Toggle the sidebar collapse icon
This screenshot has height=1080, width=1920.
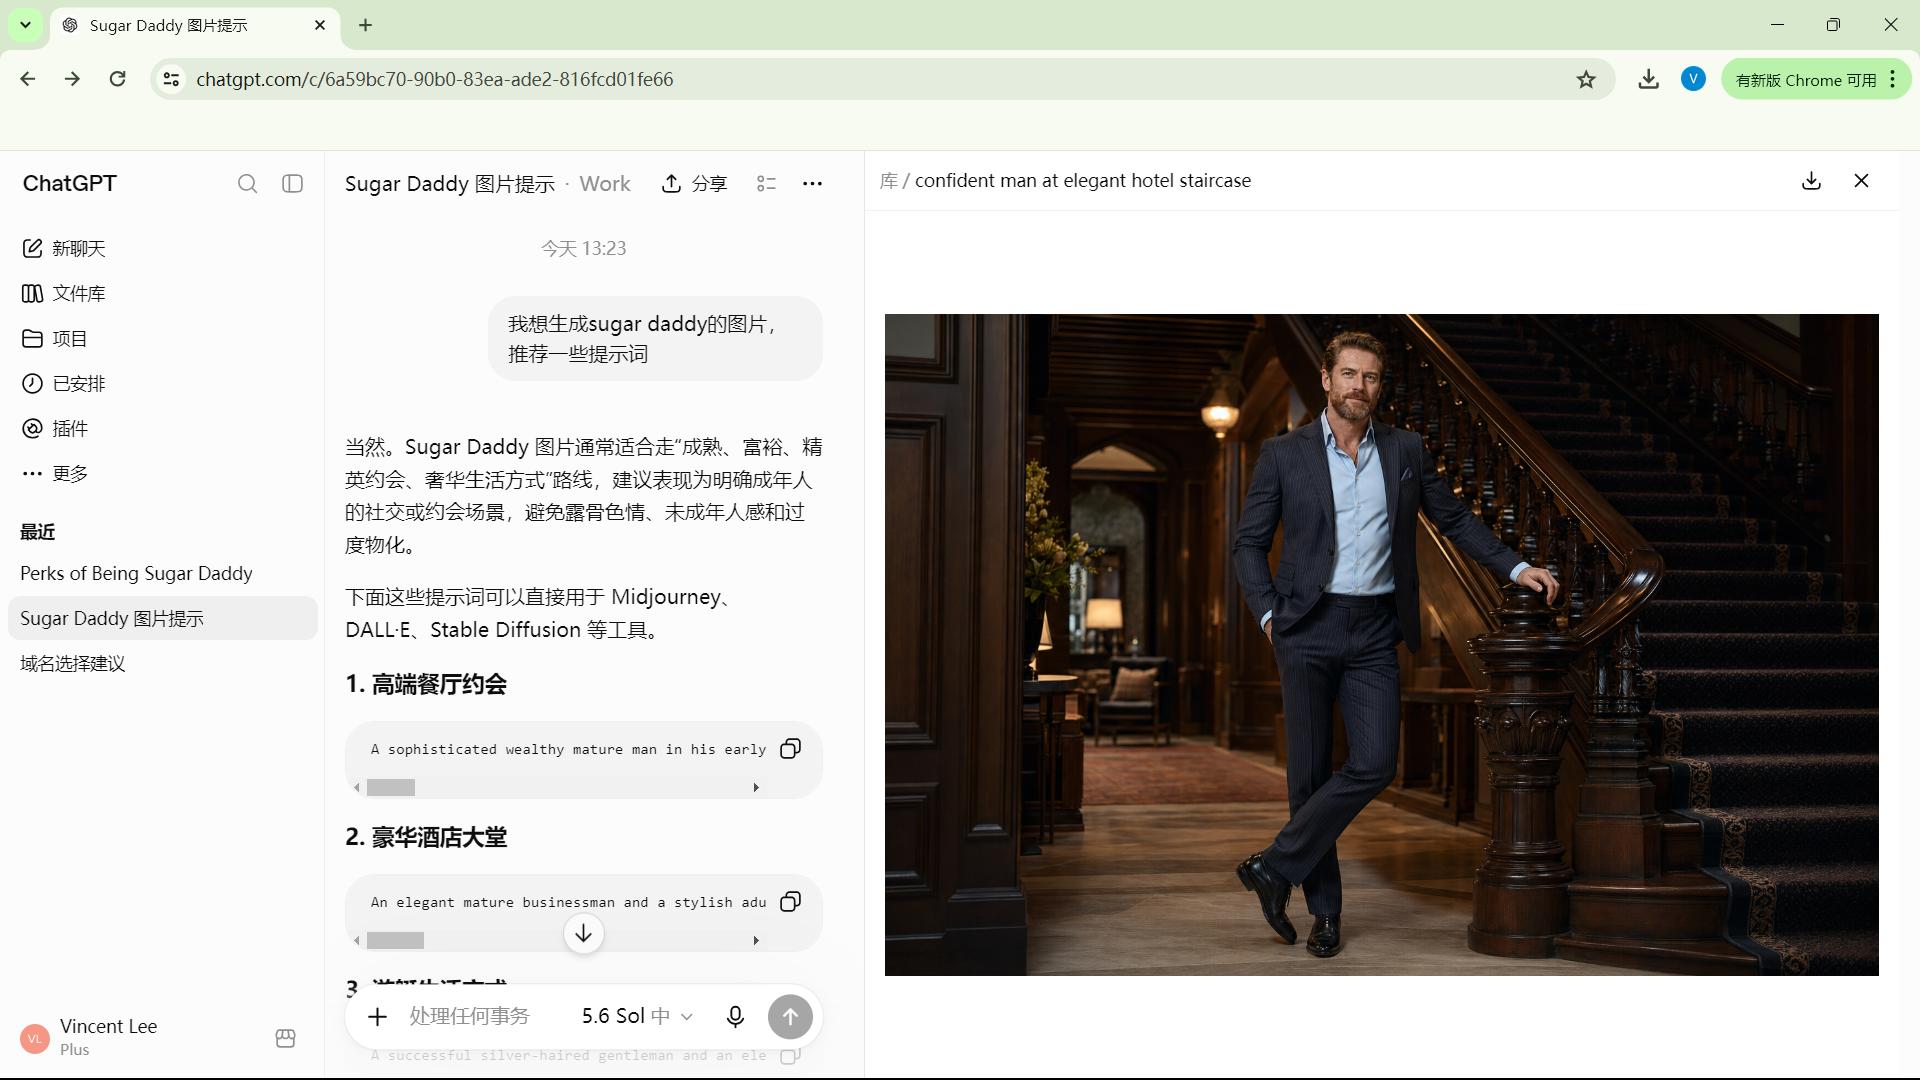coord(292,183)
